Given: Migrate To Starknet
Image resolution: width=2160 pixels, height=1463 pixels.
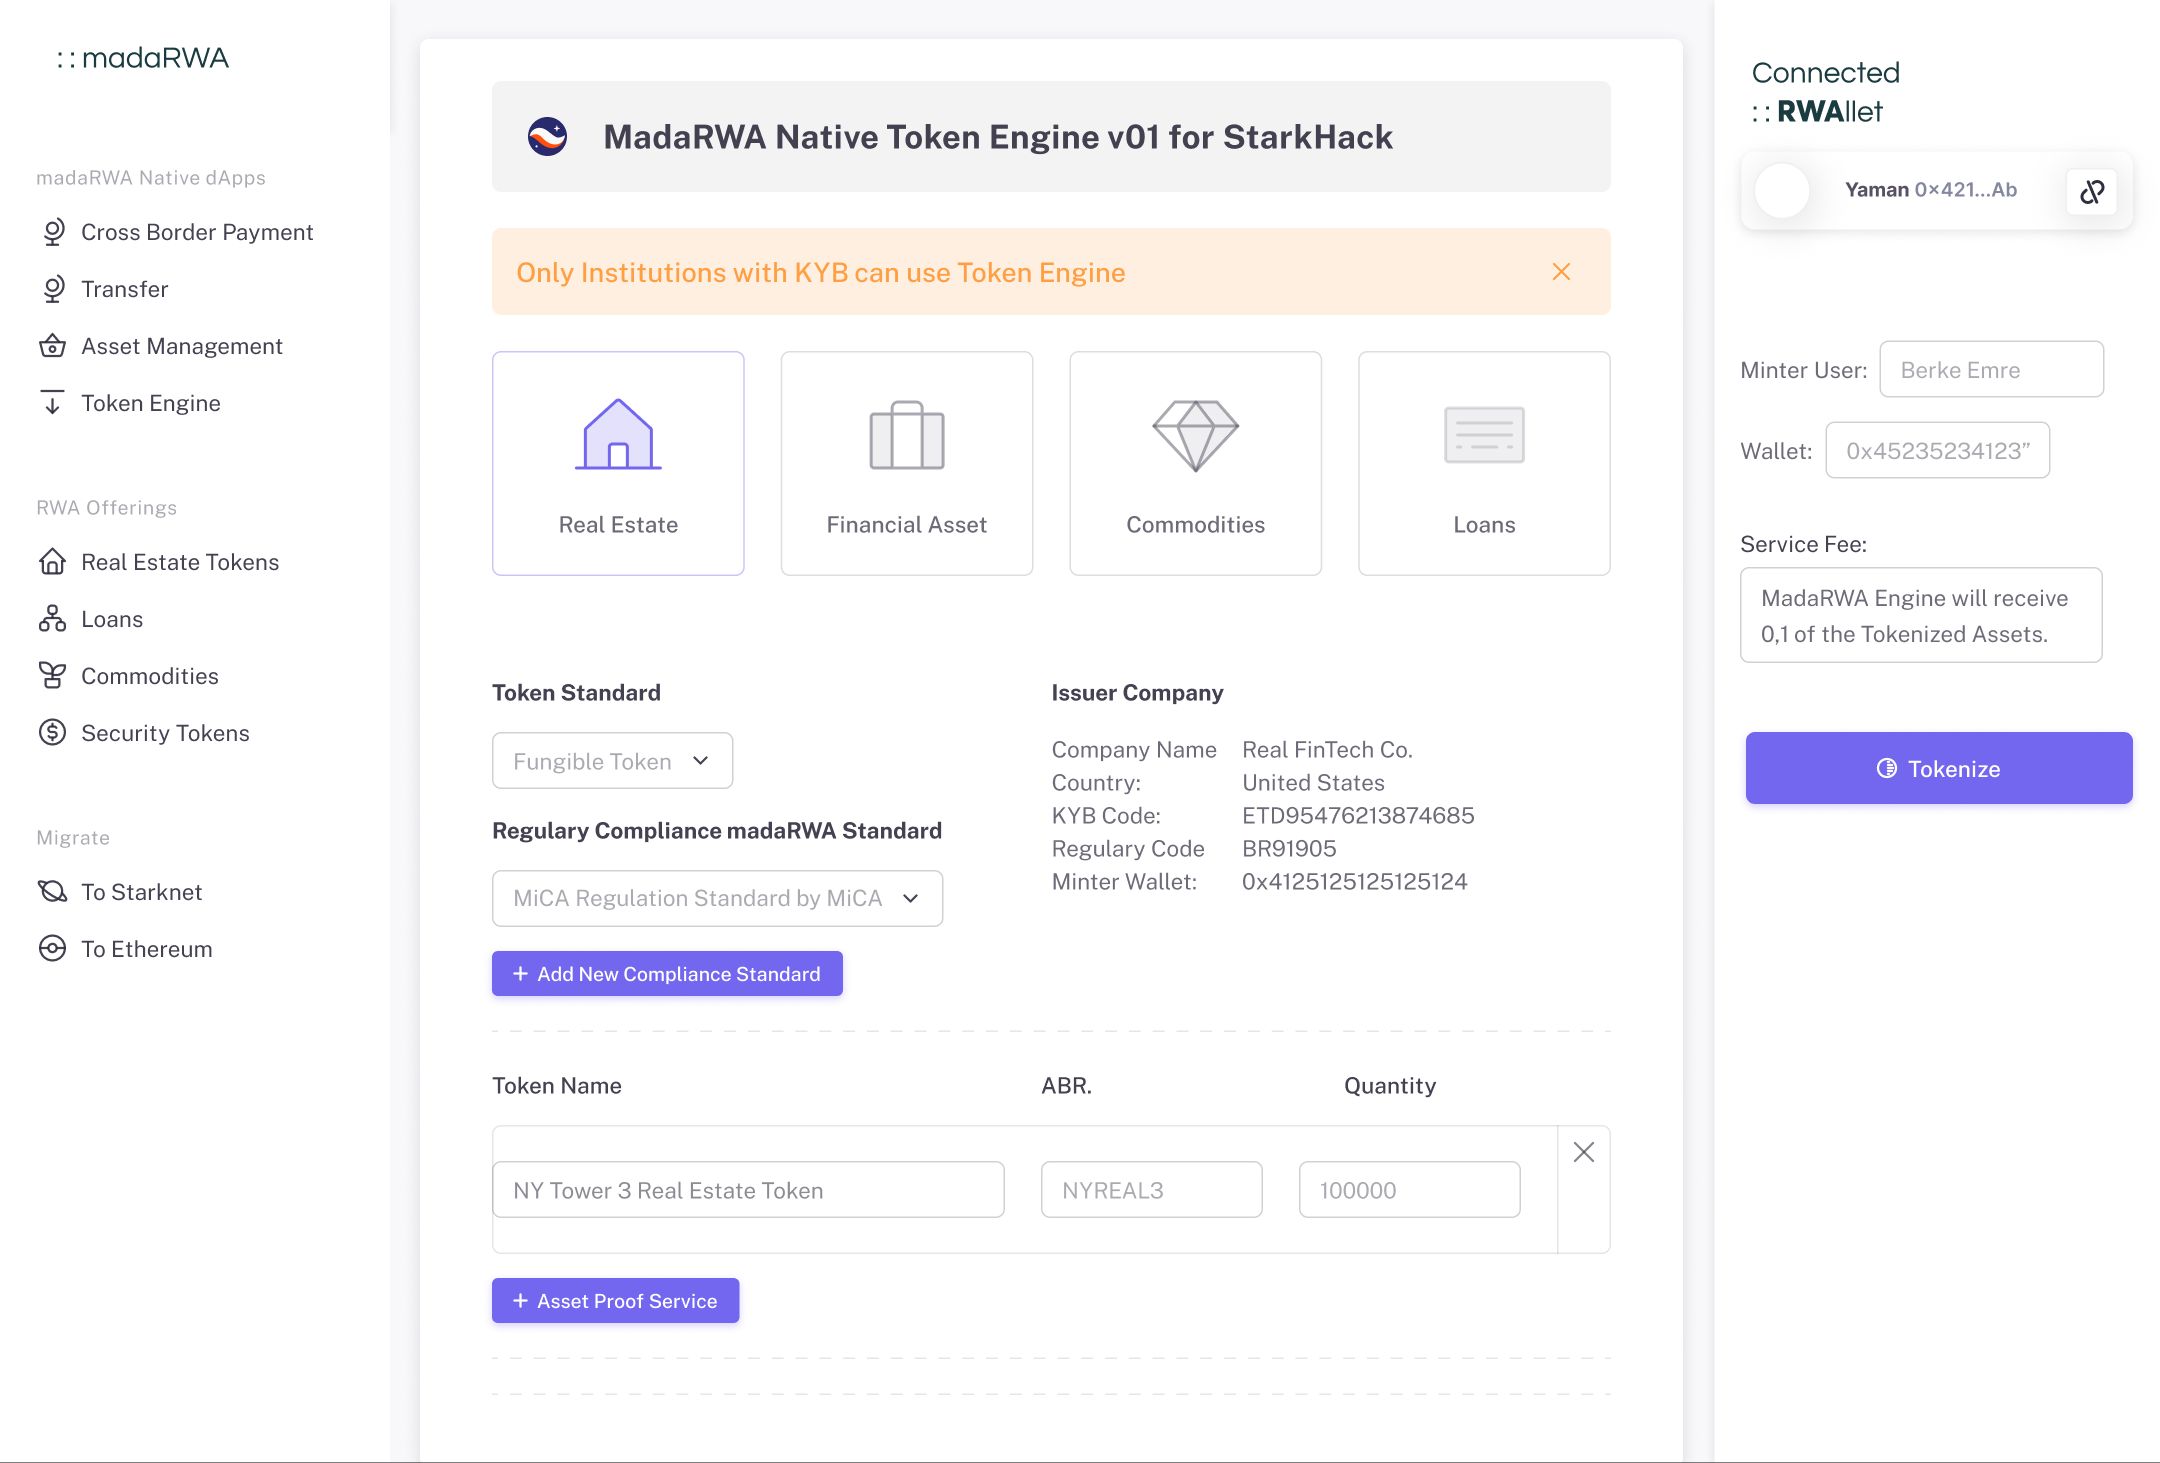Looking at the screenshot, I should coord(120,892).
